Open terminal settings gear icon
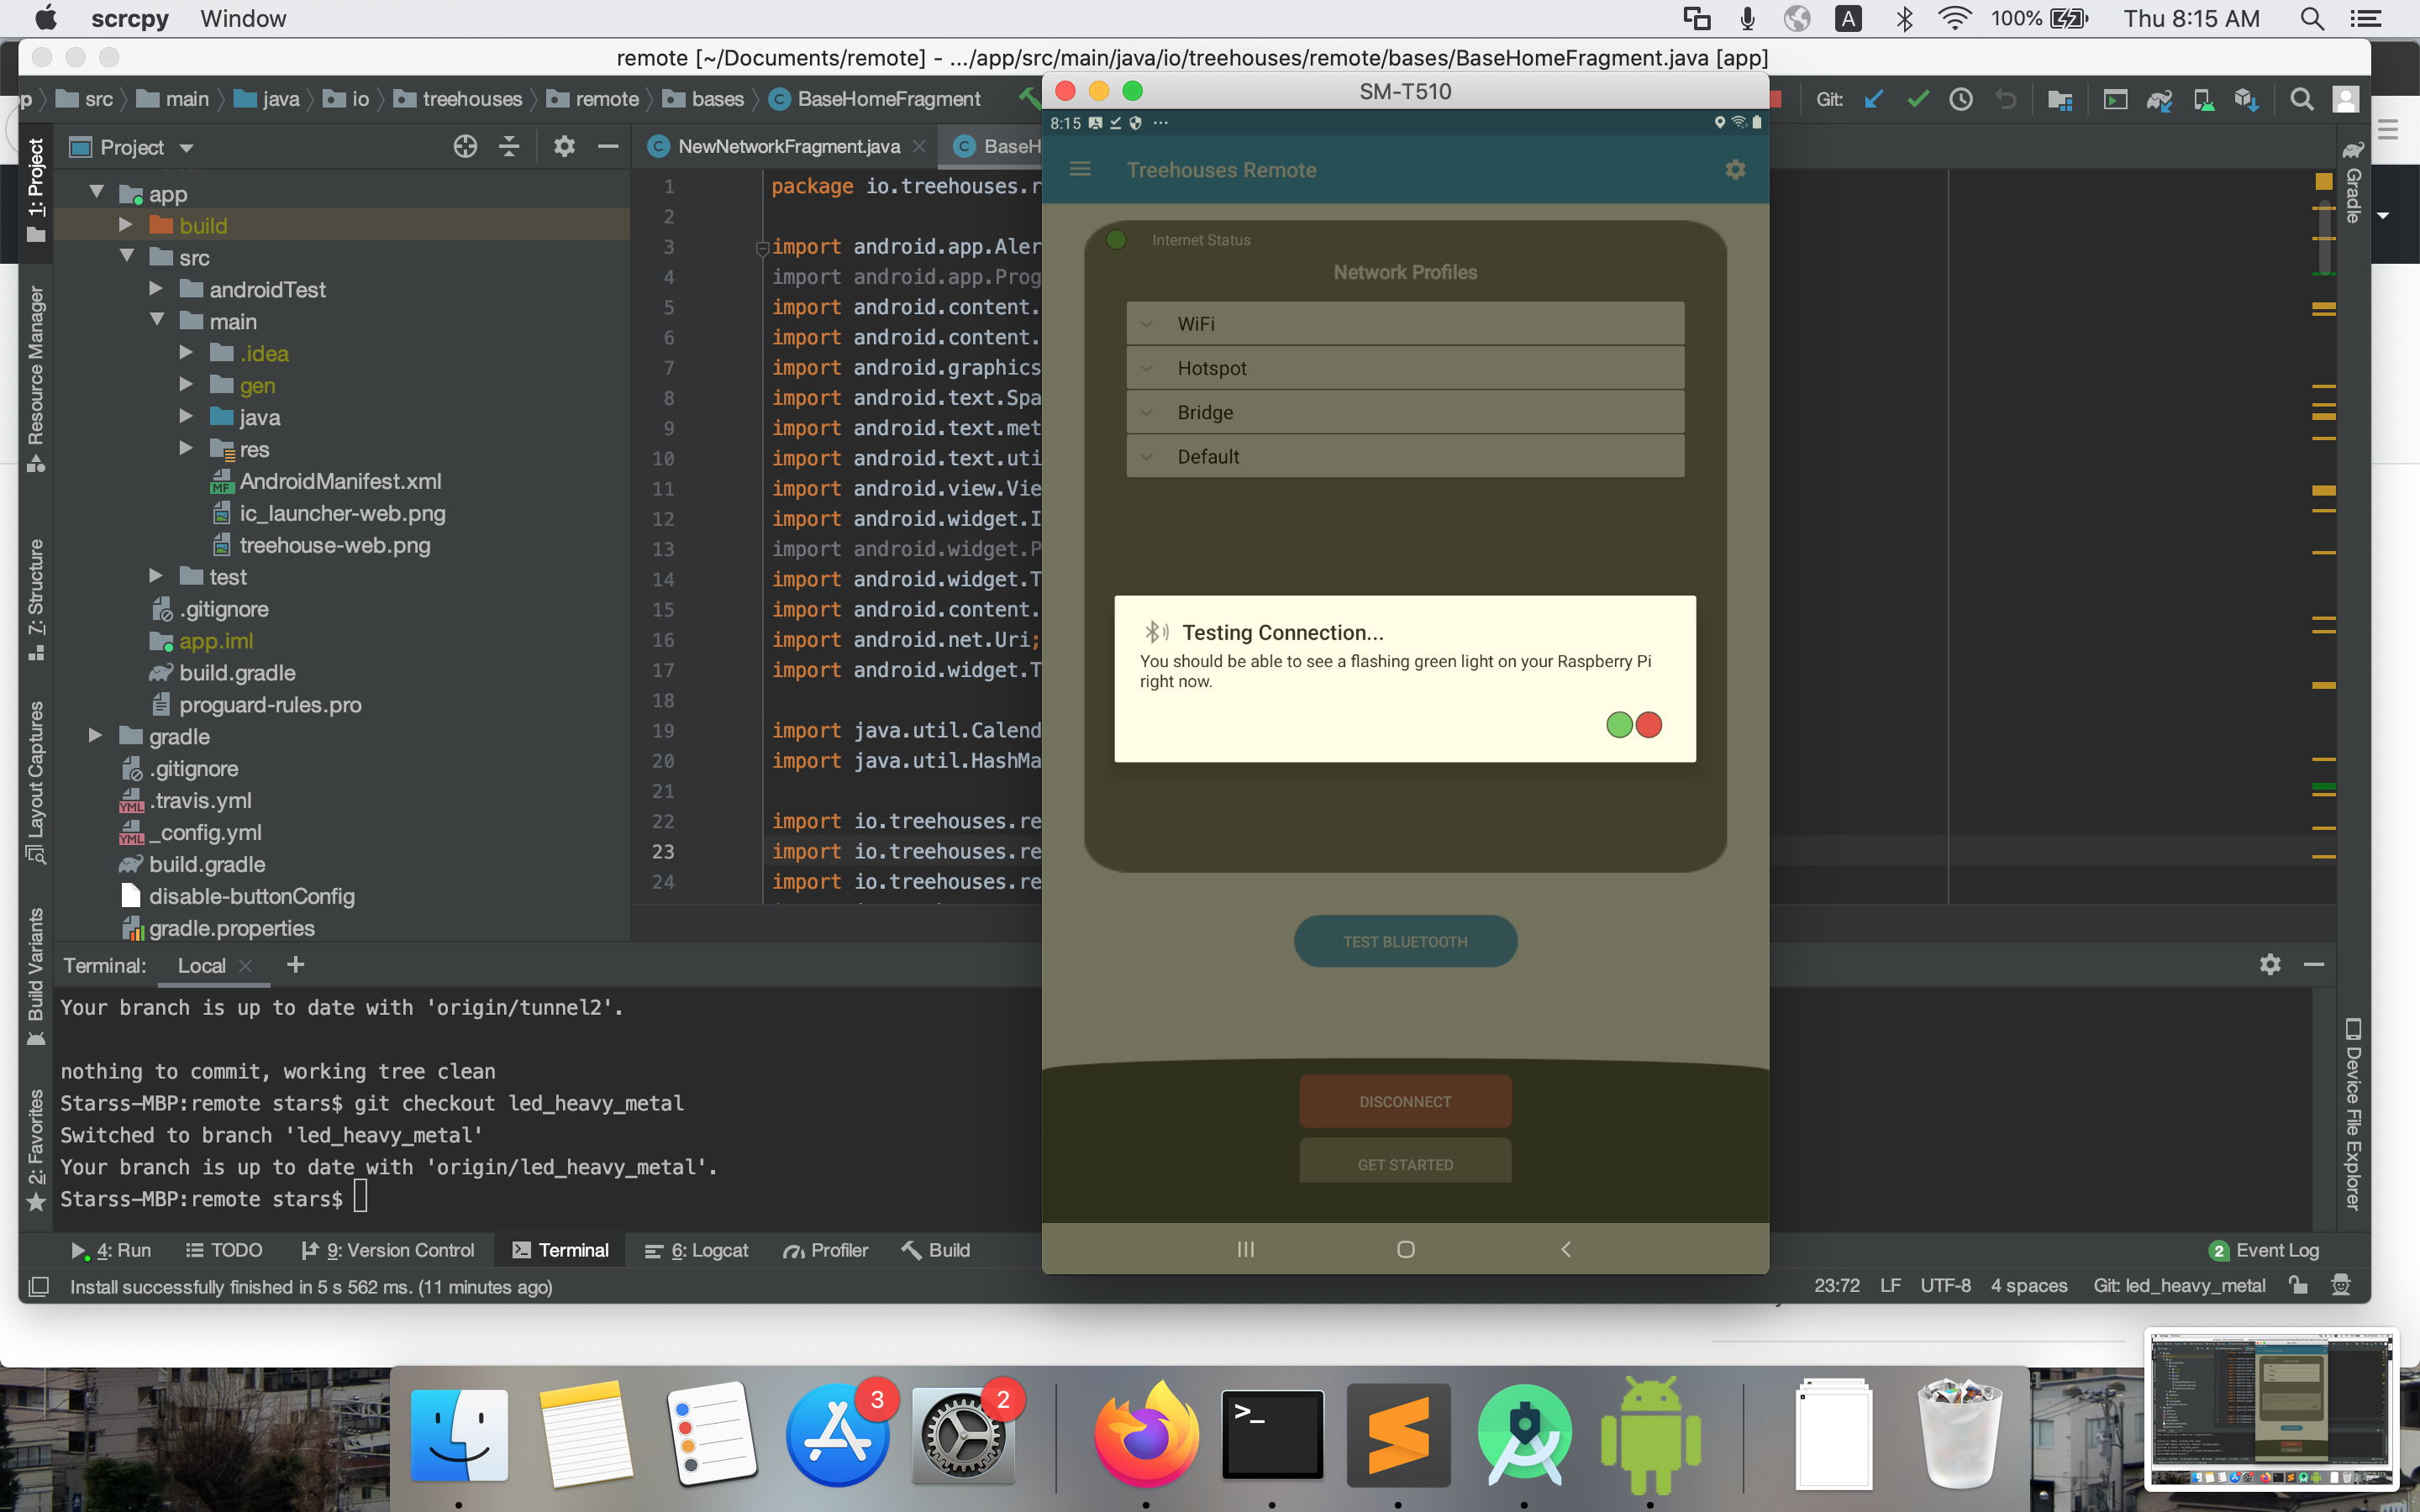Screen dimensions: 2420x1512 [x=2270, y=964]
